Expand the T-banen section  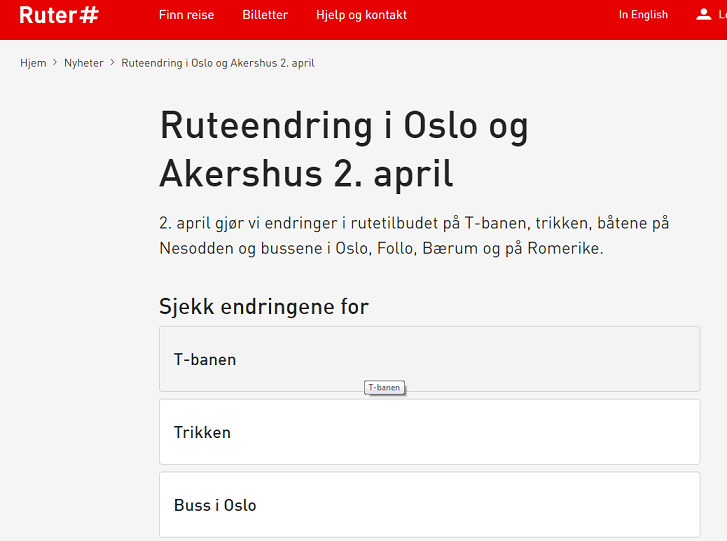coord(429,359)
